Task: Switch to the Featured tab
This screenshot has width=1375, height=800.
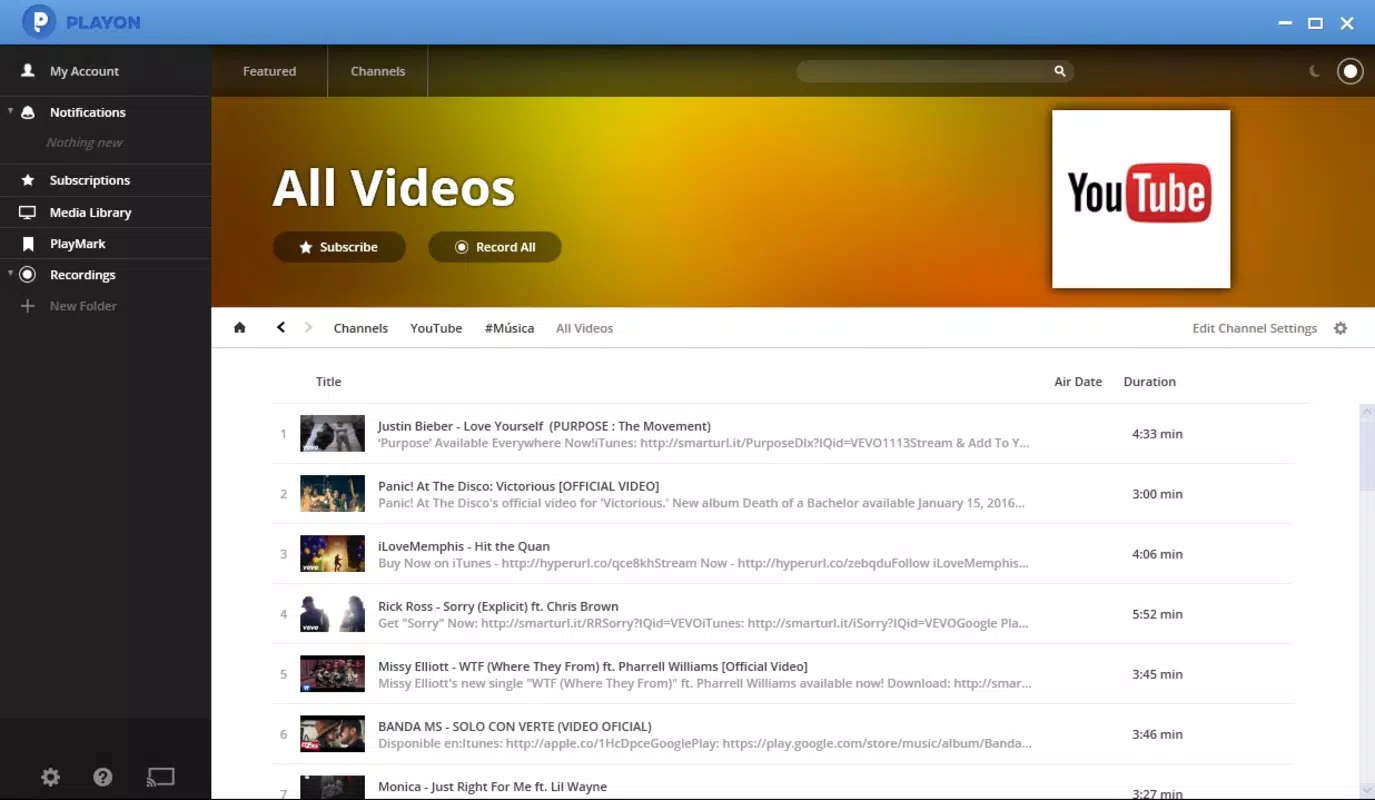Action: (269, 71)
